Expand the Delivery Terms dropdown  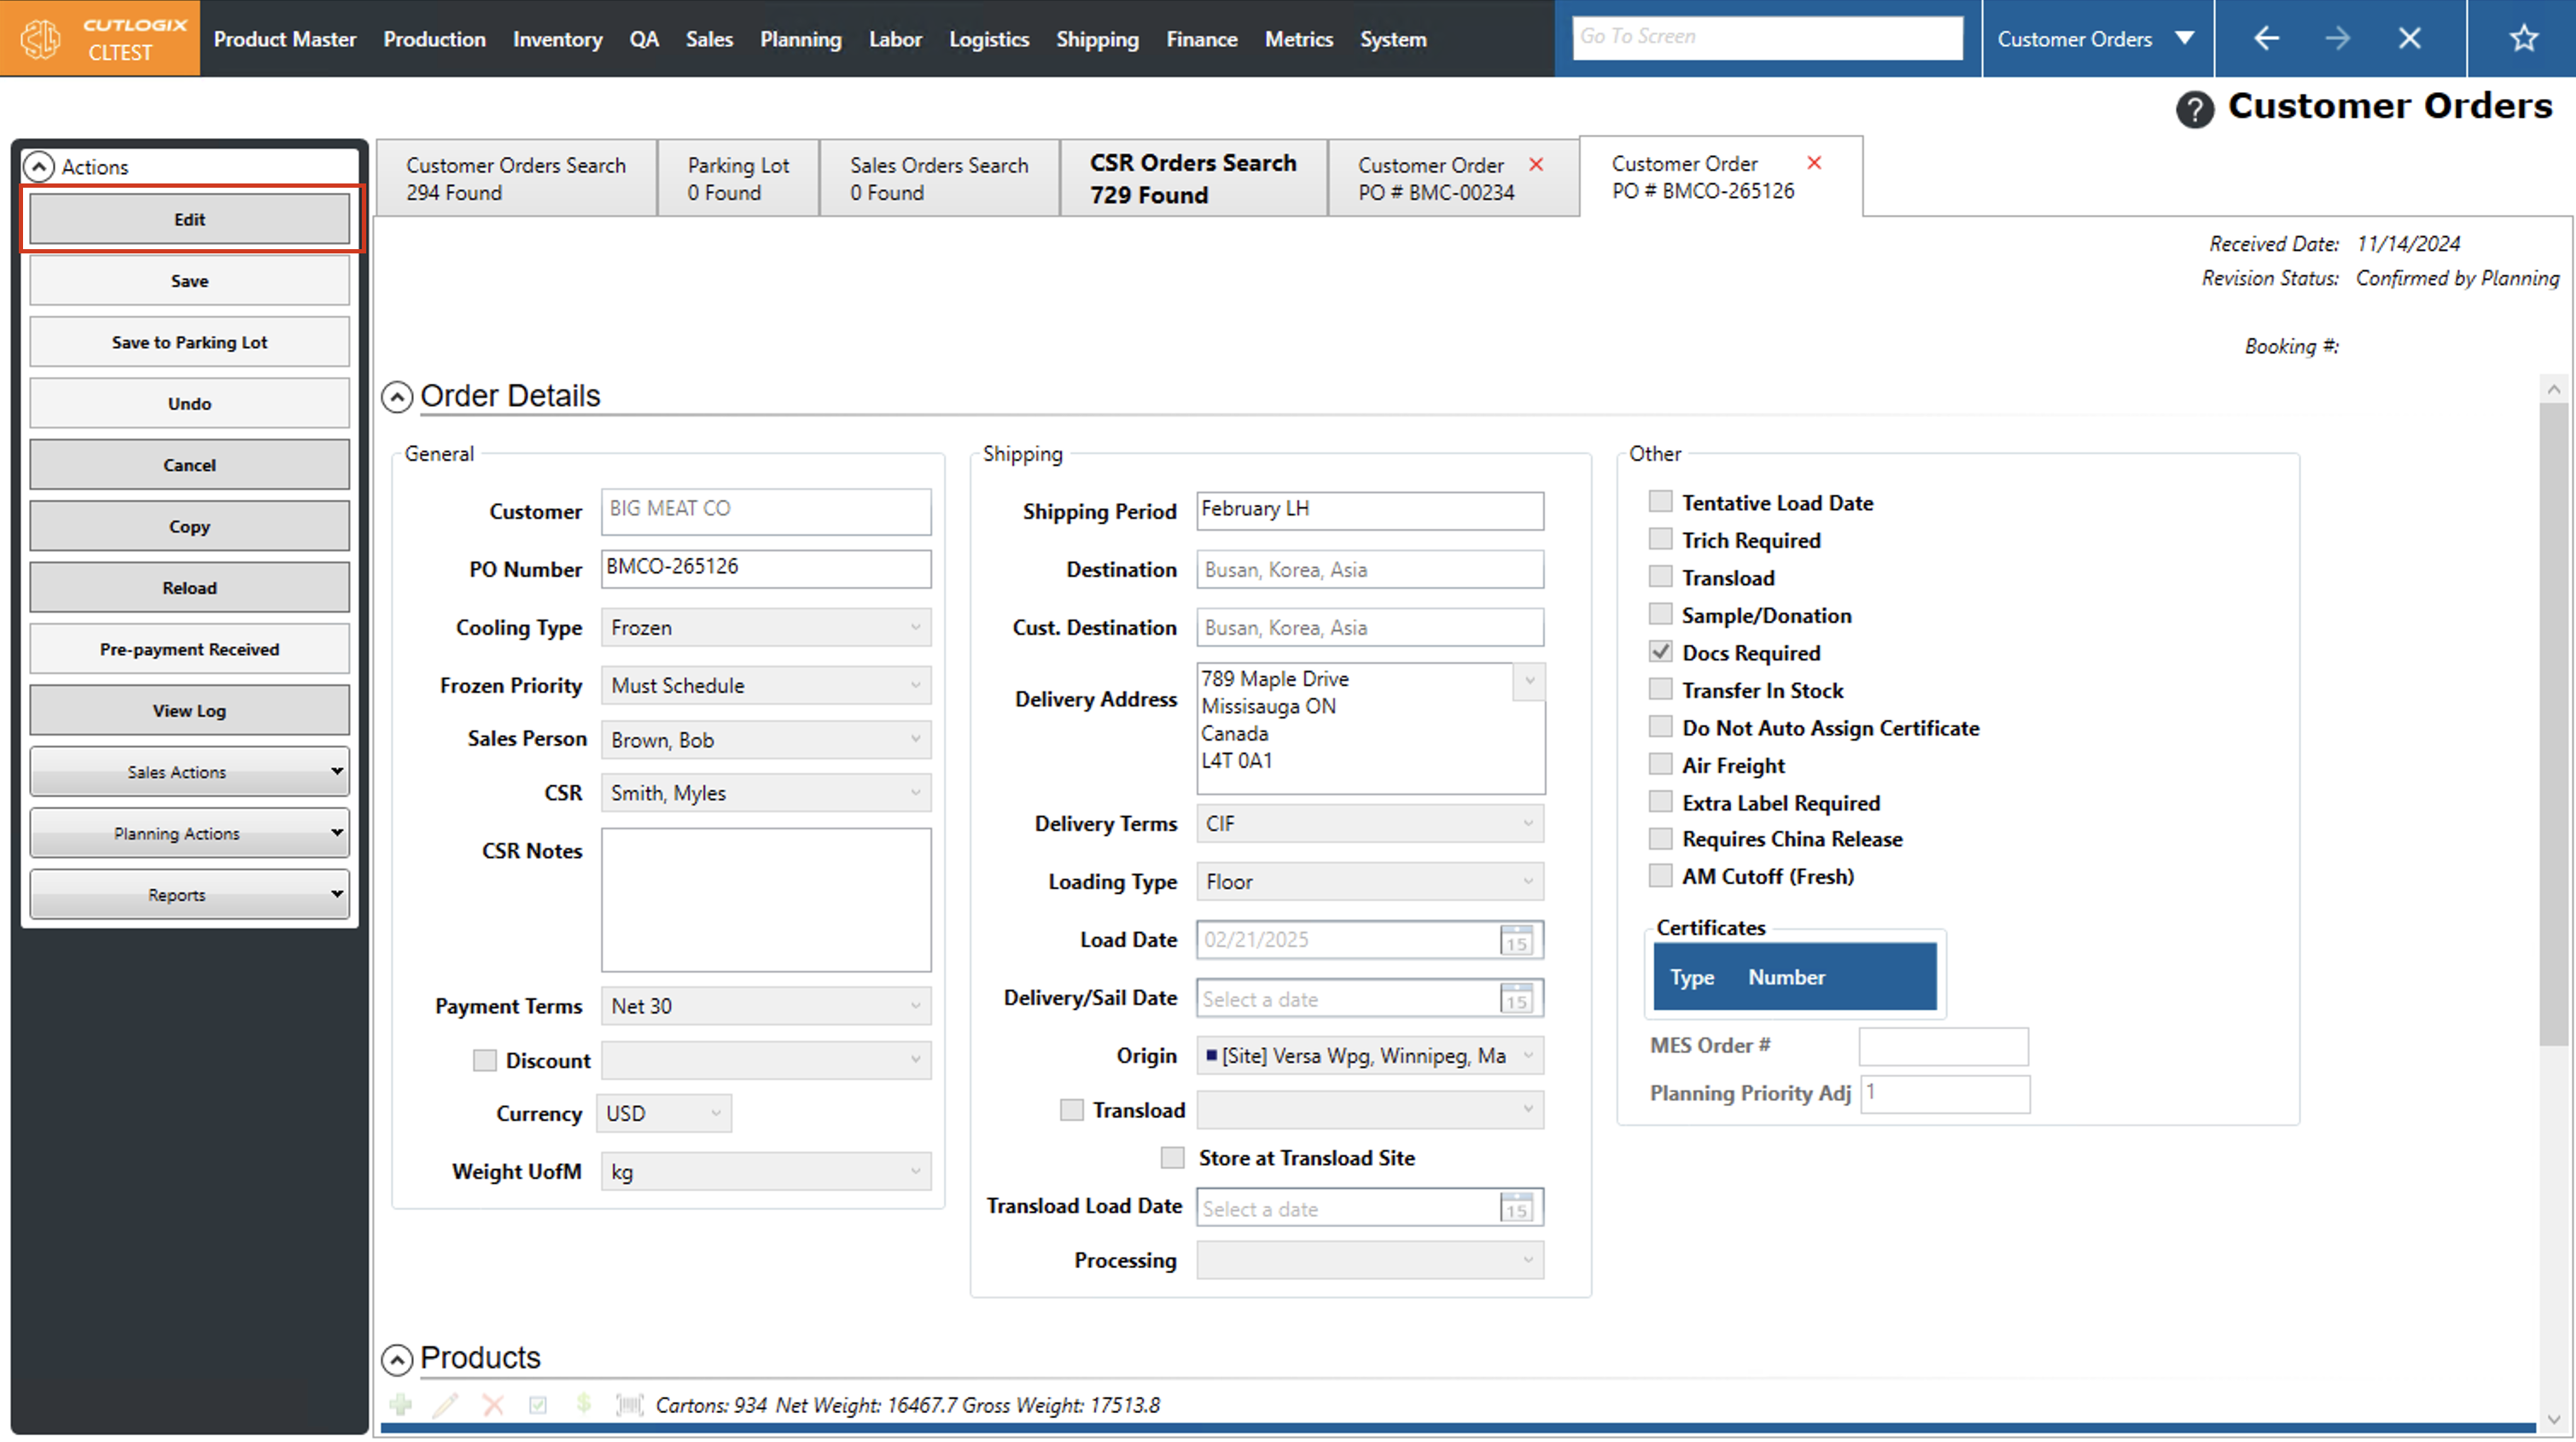(1369, 824)
